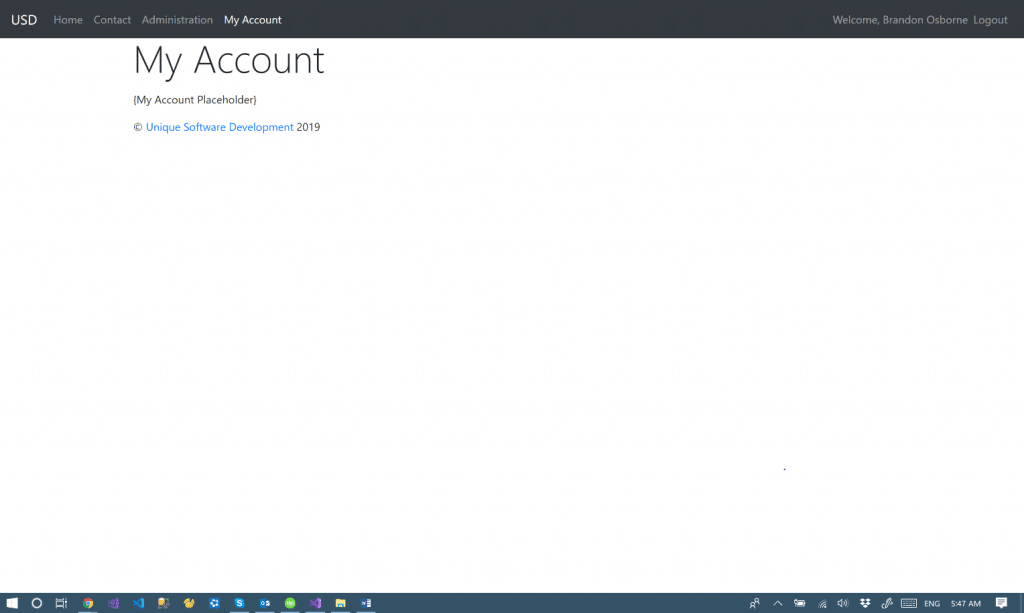
Task: Expand hidden tray icons with the chevron
Action: pos(777,603)
